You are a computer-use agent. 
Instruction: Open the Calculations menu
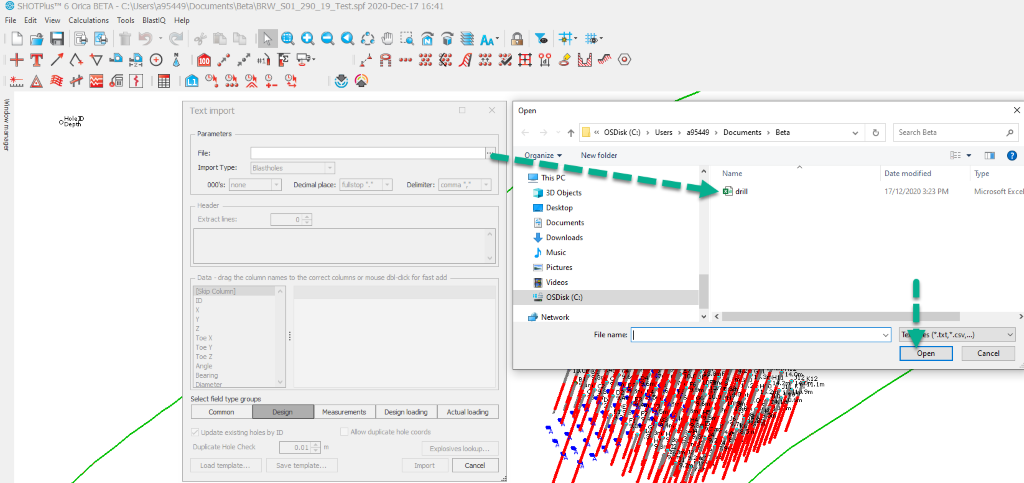coord(89,20)
